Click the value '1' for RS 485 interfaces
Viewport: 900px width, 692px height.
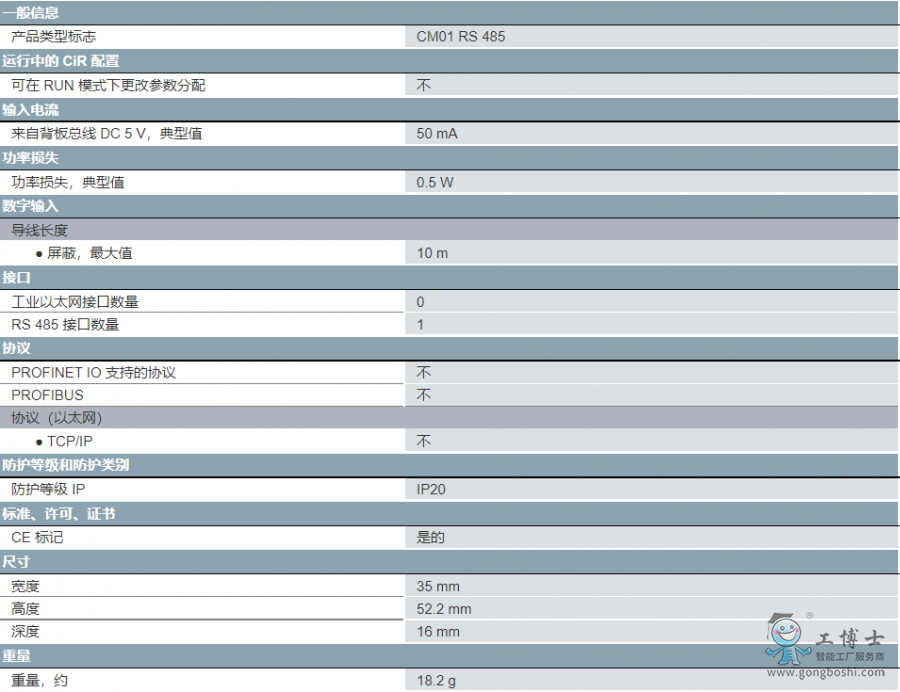click(x=420, y=325)
